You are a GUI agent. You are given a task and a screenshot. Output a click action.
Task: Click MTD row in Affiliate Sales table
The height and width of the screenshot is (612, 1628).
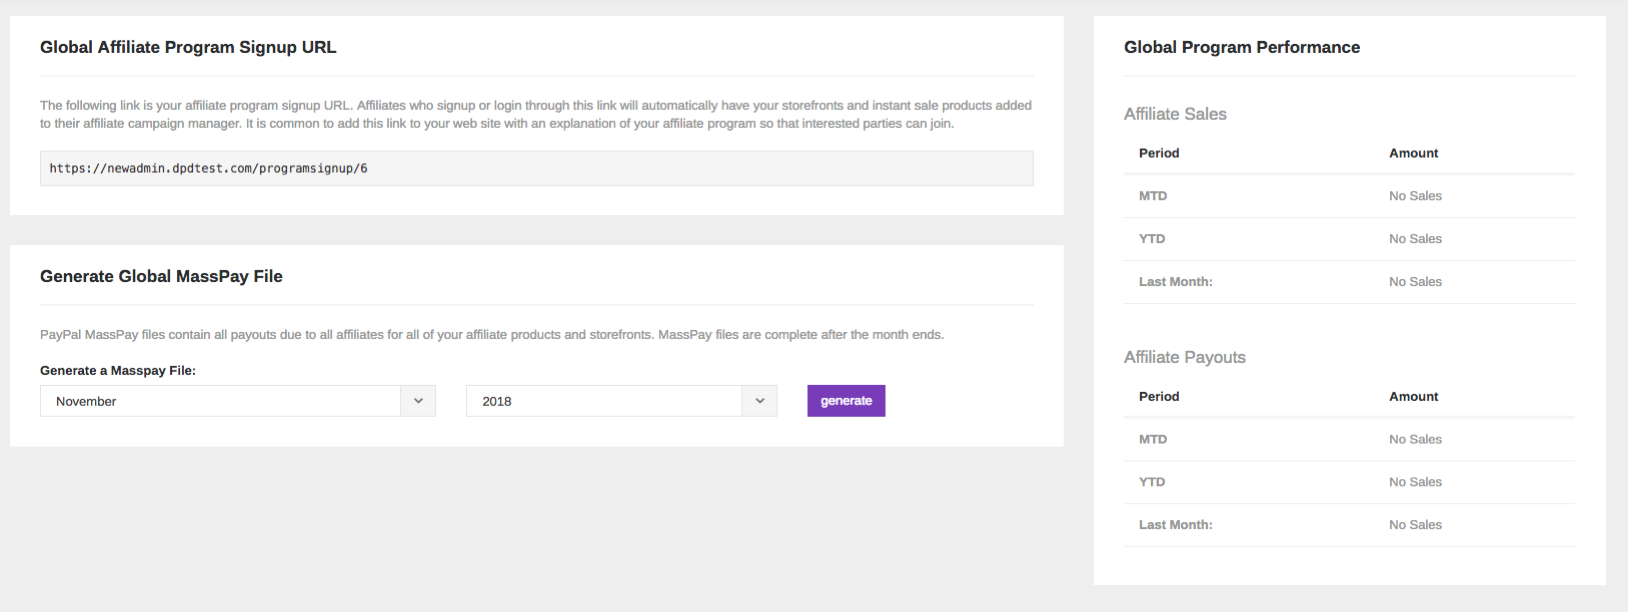tap(1349, 196)
